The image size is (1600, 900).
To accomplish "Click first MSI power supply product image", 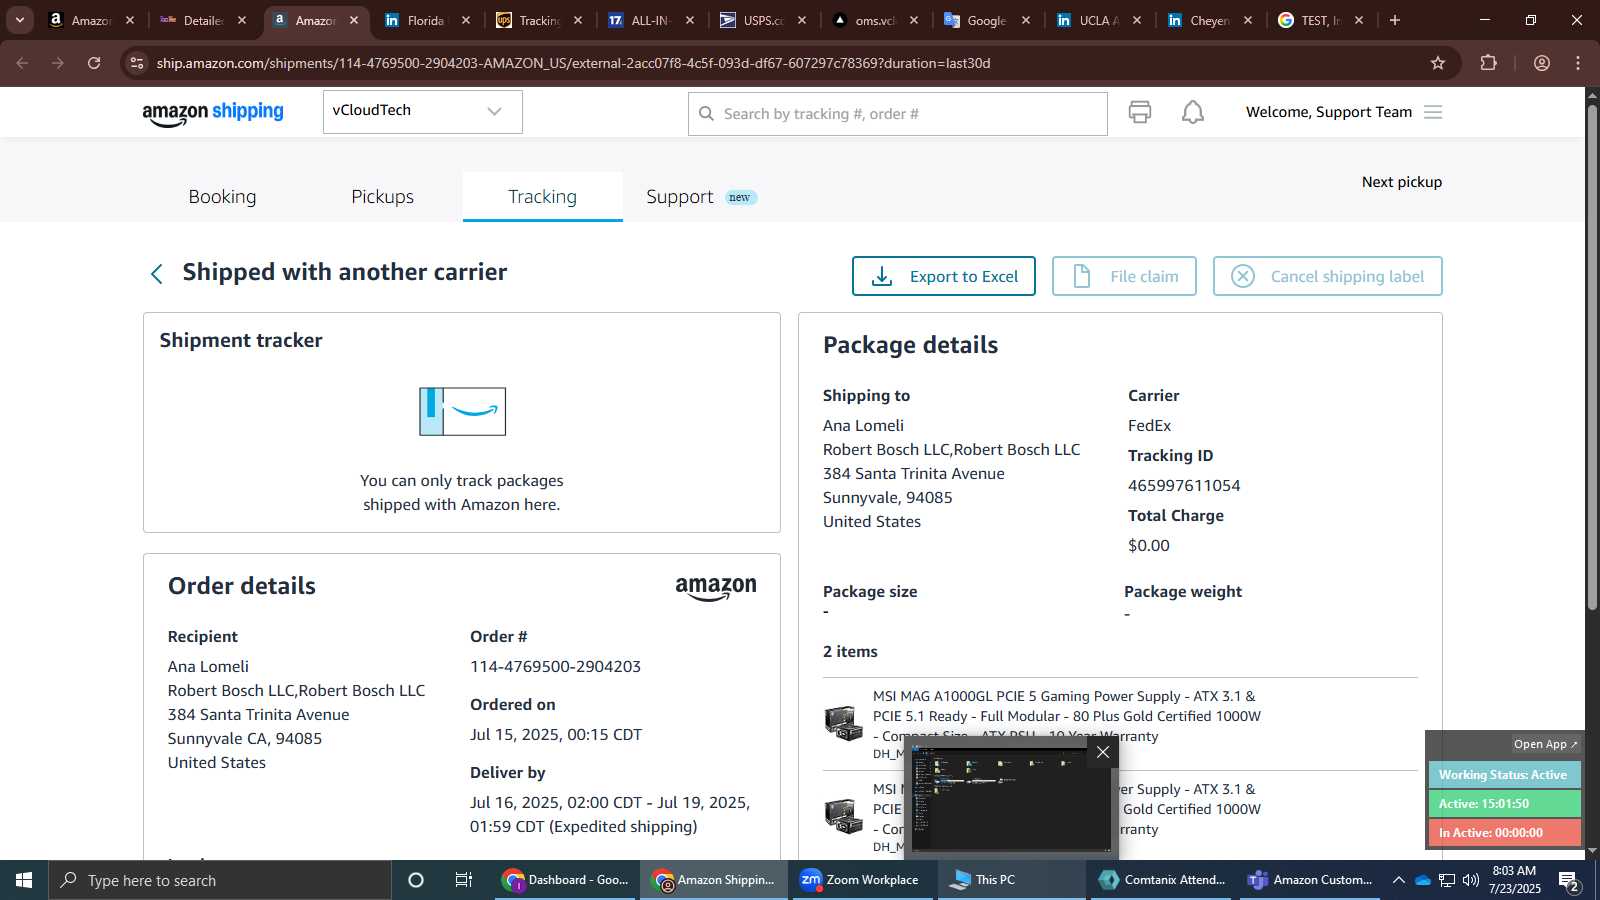I will point(844,722).
